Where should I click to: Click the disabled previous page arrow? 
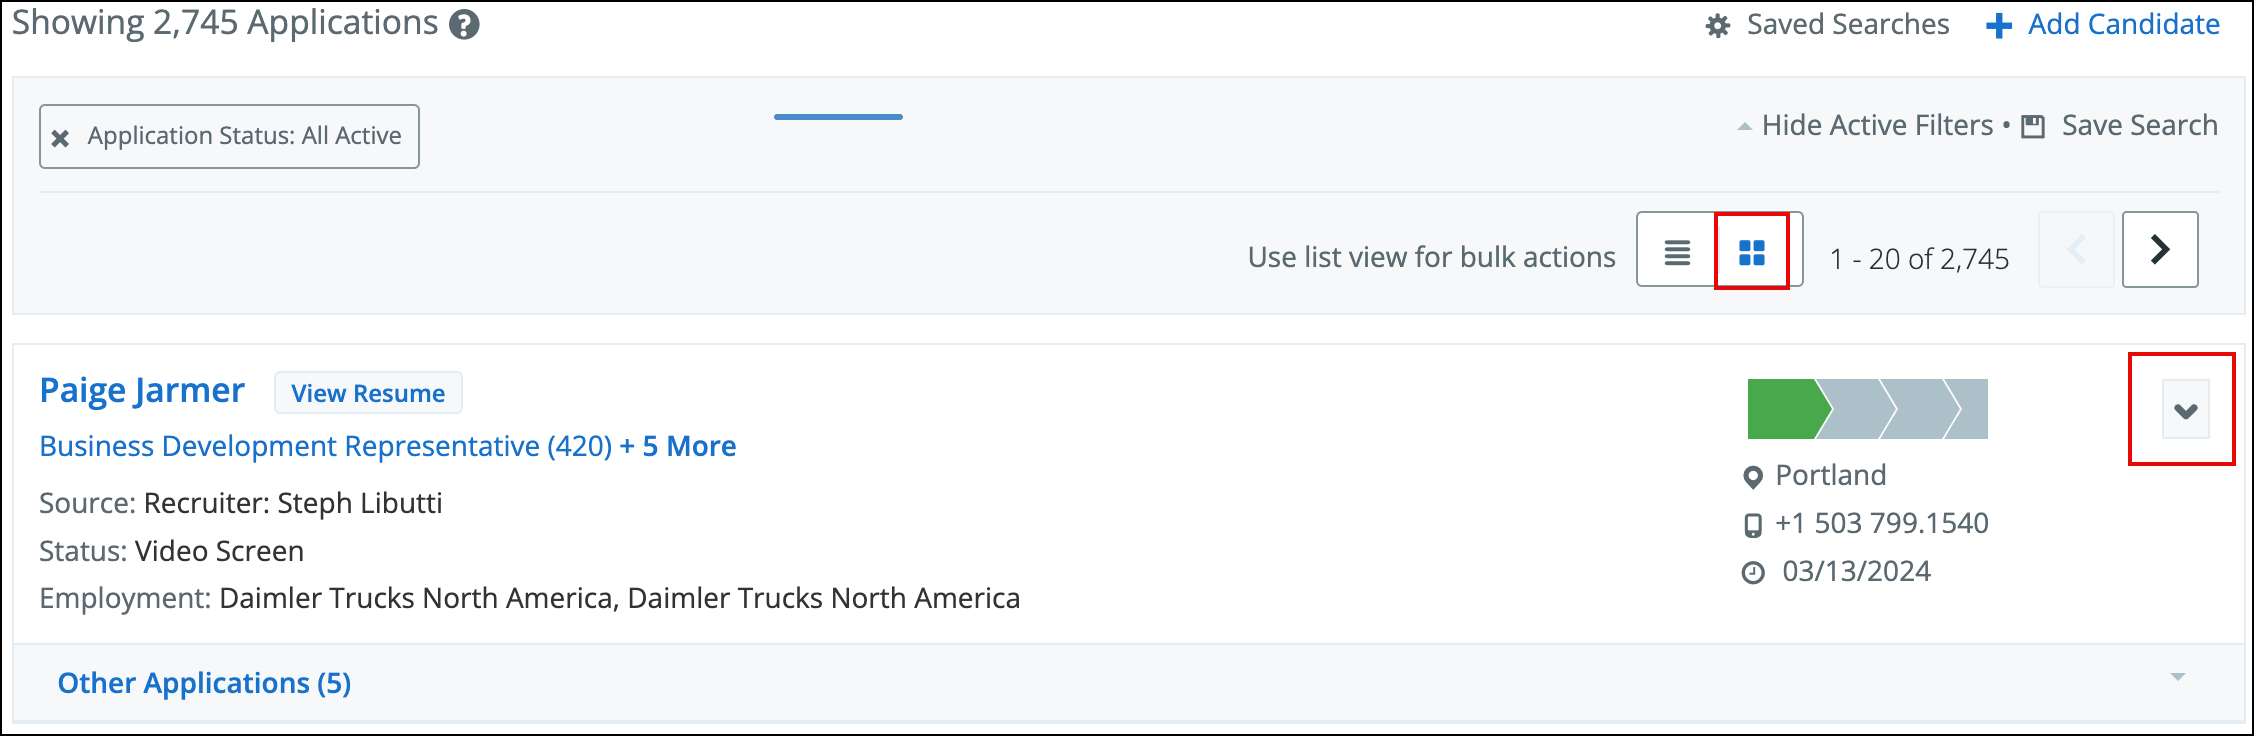(x=2077, y=249)
